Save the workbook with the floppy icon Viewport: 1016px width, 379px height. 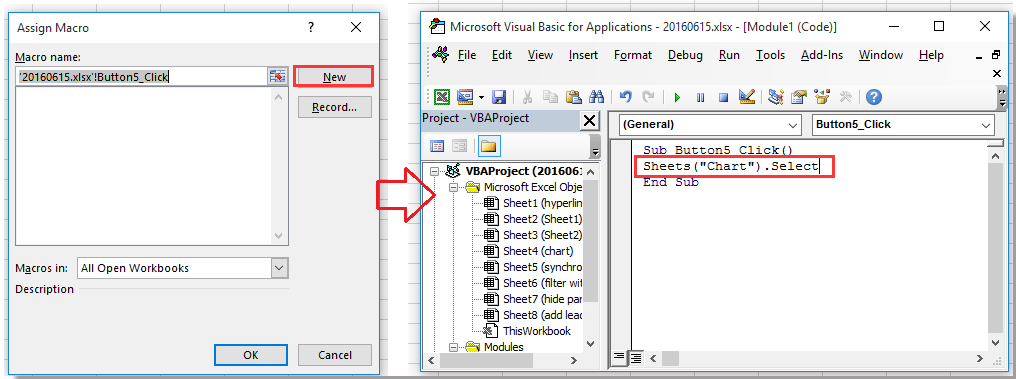(x=498, y=97)
